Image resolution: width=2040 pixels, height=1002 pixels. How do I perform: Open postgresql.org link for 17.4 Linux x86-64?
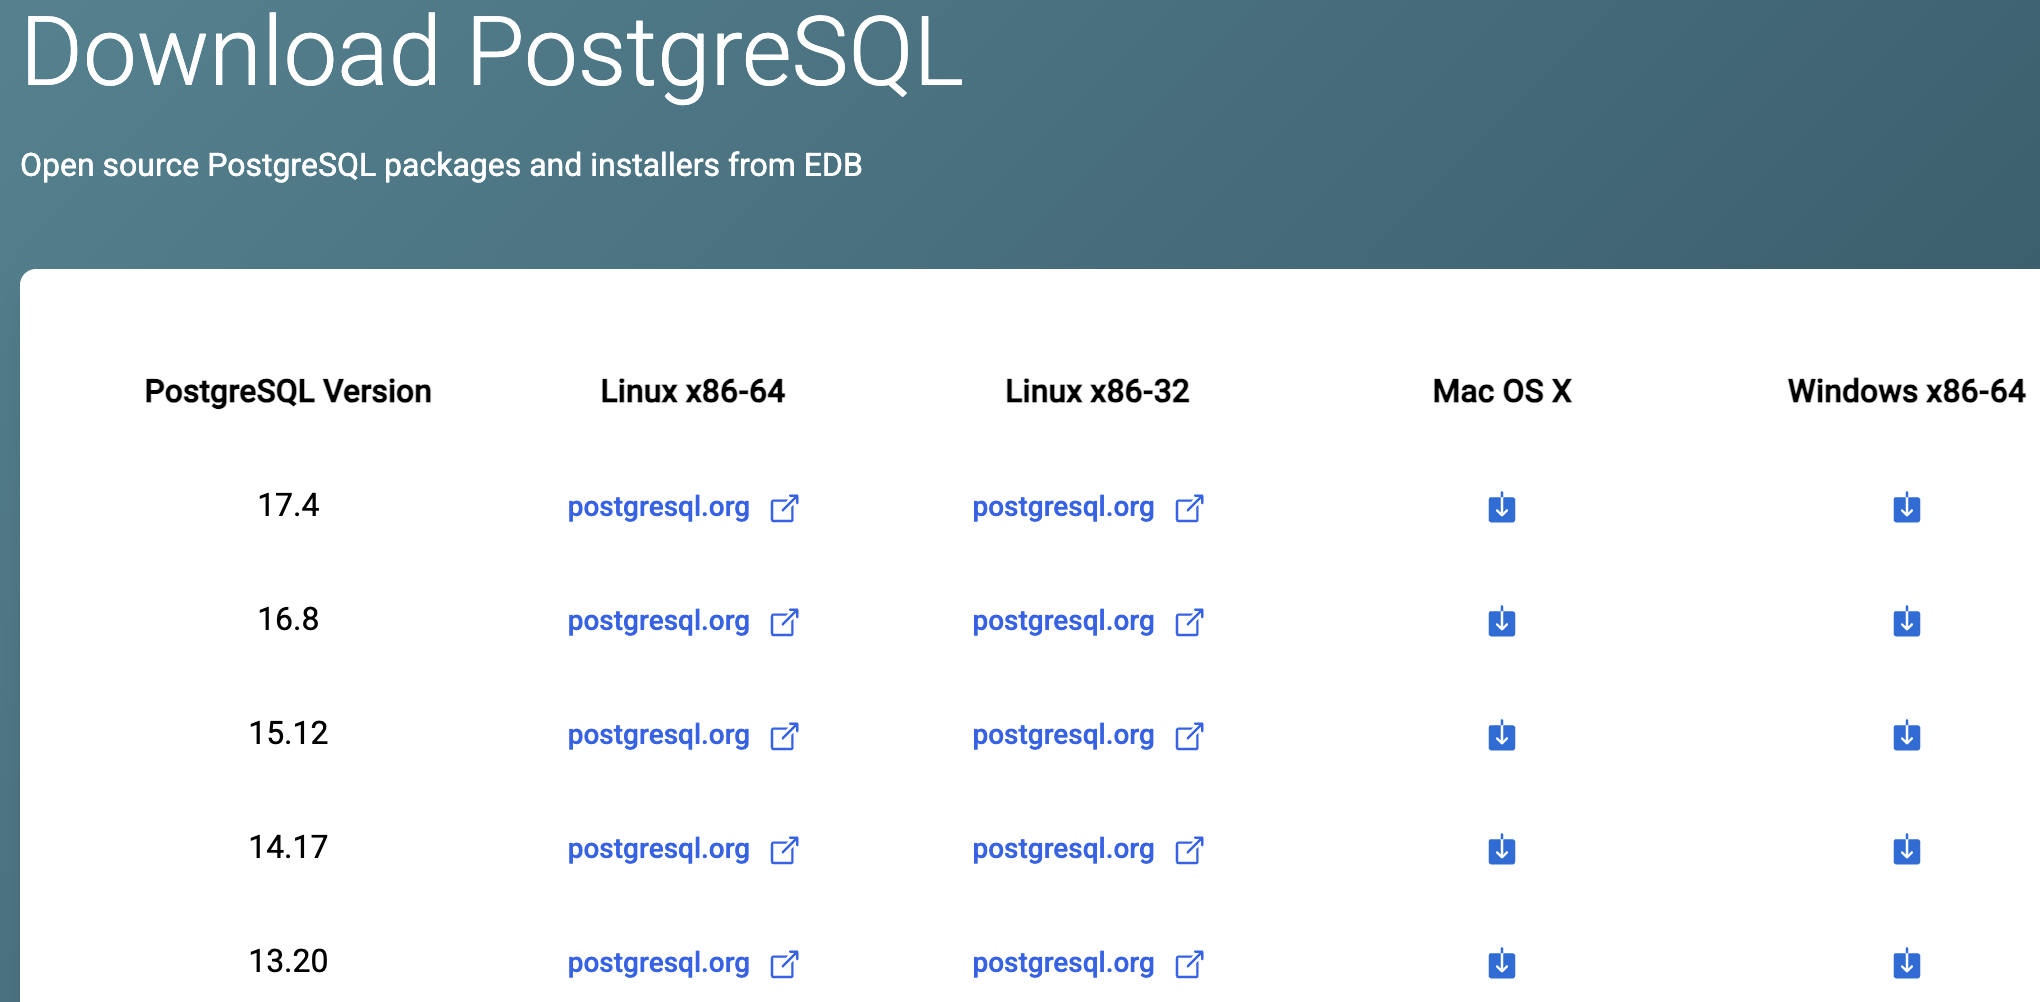[658, 507]
